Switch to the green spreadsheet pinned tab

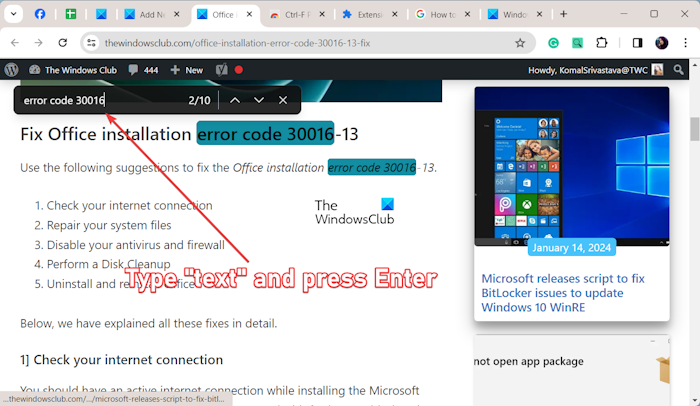click(x=71, y=14)
